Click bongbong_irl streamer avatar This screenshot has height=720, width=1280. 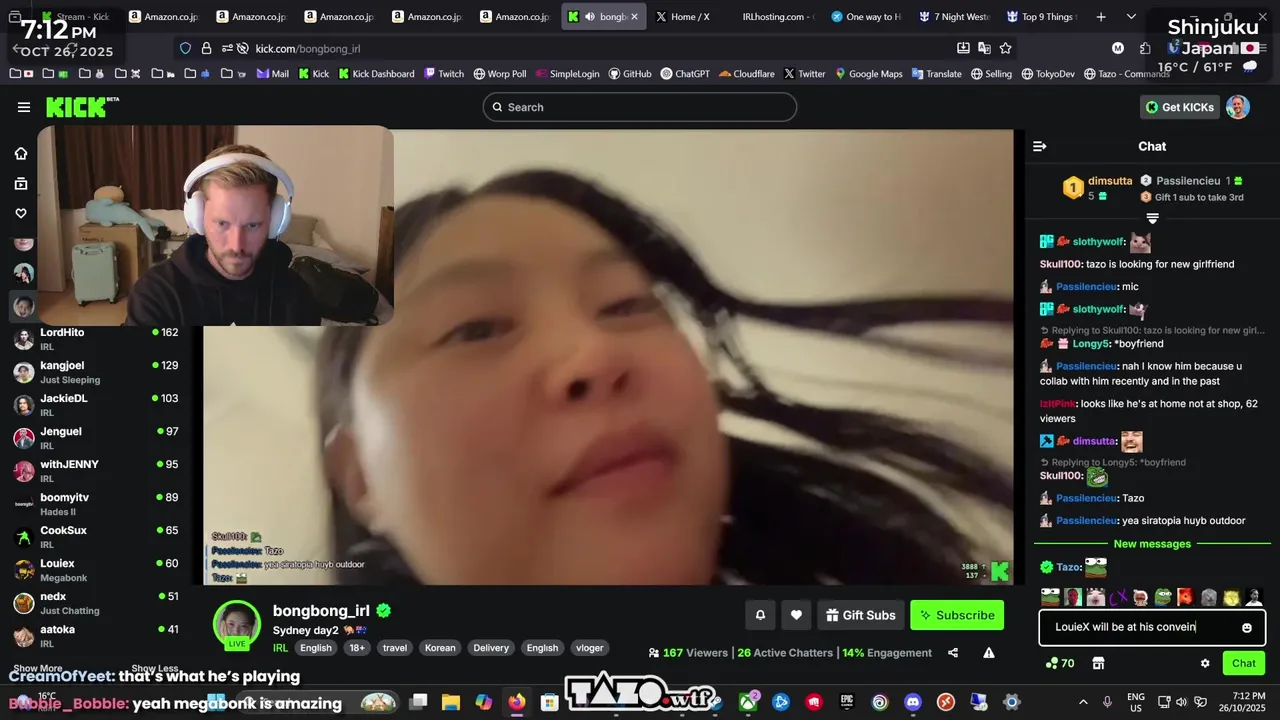(x=237, y=625)
